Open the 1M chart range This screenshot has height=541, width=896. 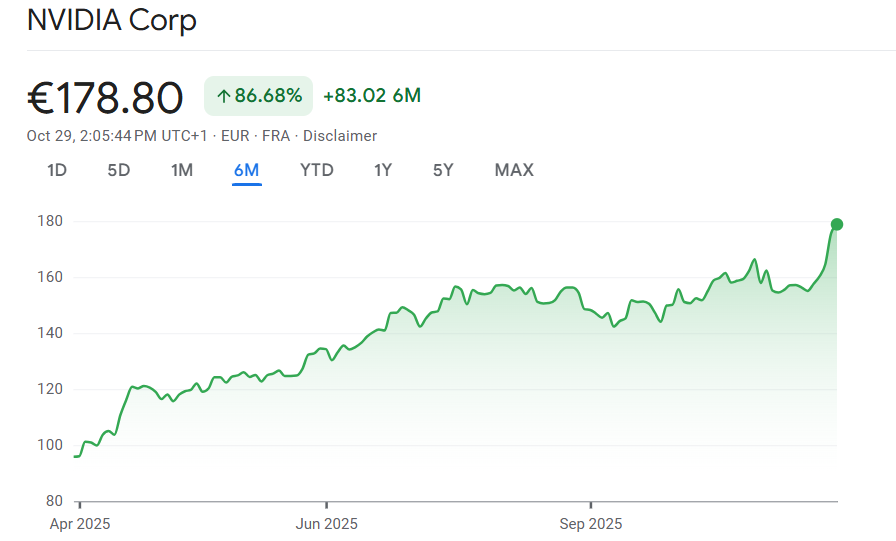(181, 170)
